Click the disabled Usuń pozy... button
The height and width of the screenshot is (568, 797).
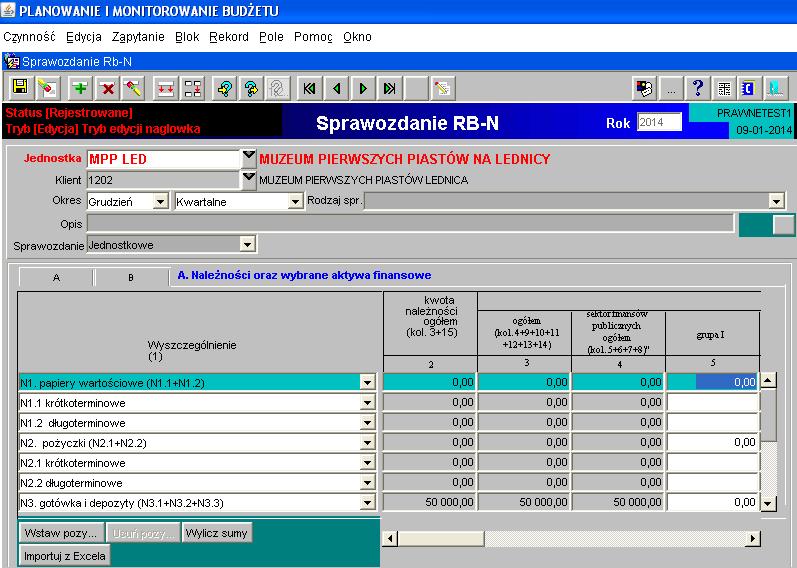pos(143,533)
